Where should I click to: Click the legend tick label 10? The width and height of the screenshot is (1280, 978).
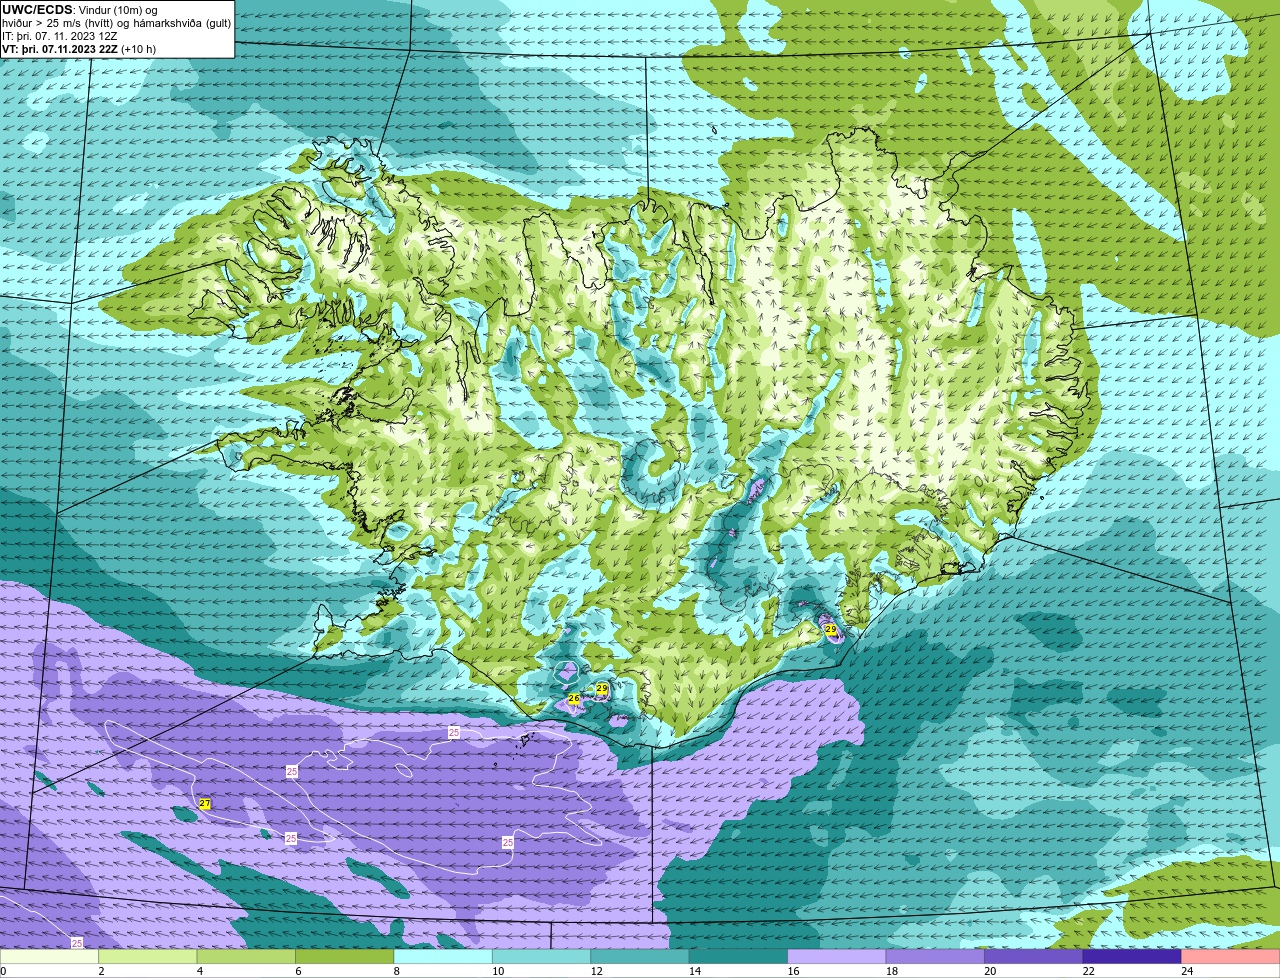coord(498,971)
